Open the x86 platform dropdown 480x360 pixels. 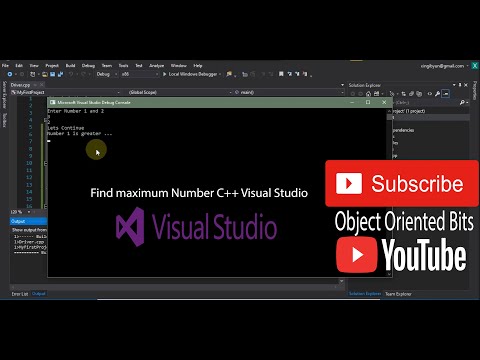[139, 74]
